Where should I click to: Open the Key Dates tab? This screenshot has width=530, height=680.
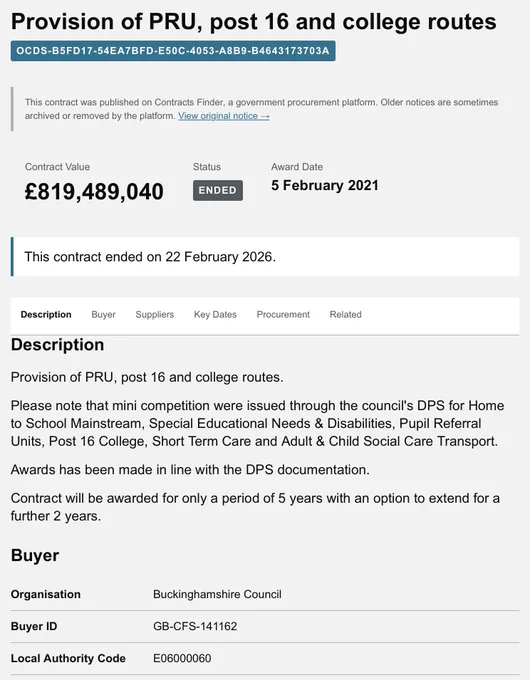pos(215,314)
